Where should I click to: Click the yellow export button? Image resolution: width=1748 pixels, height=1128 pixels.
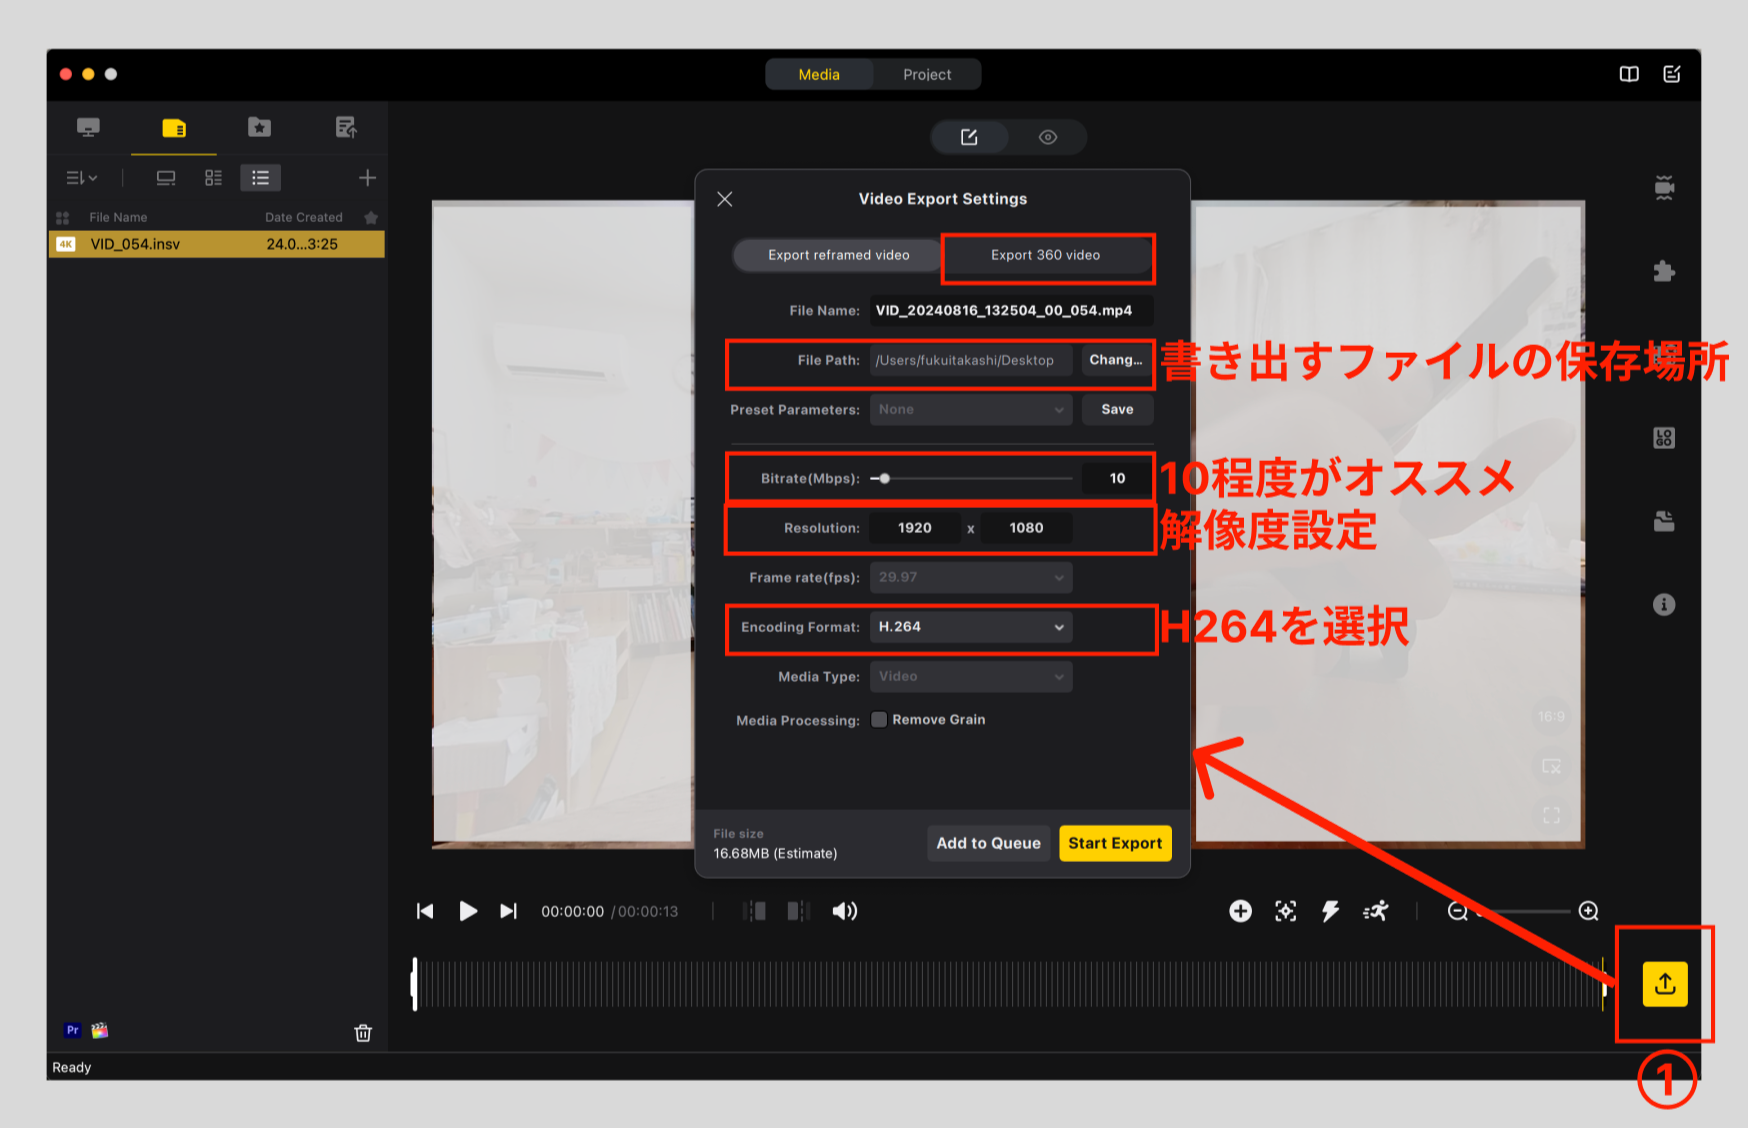pyautogui.click(x=1665, y=984)
